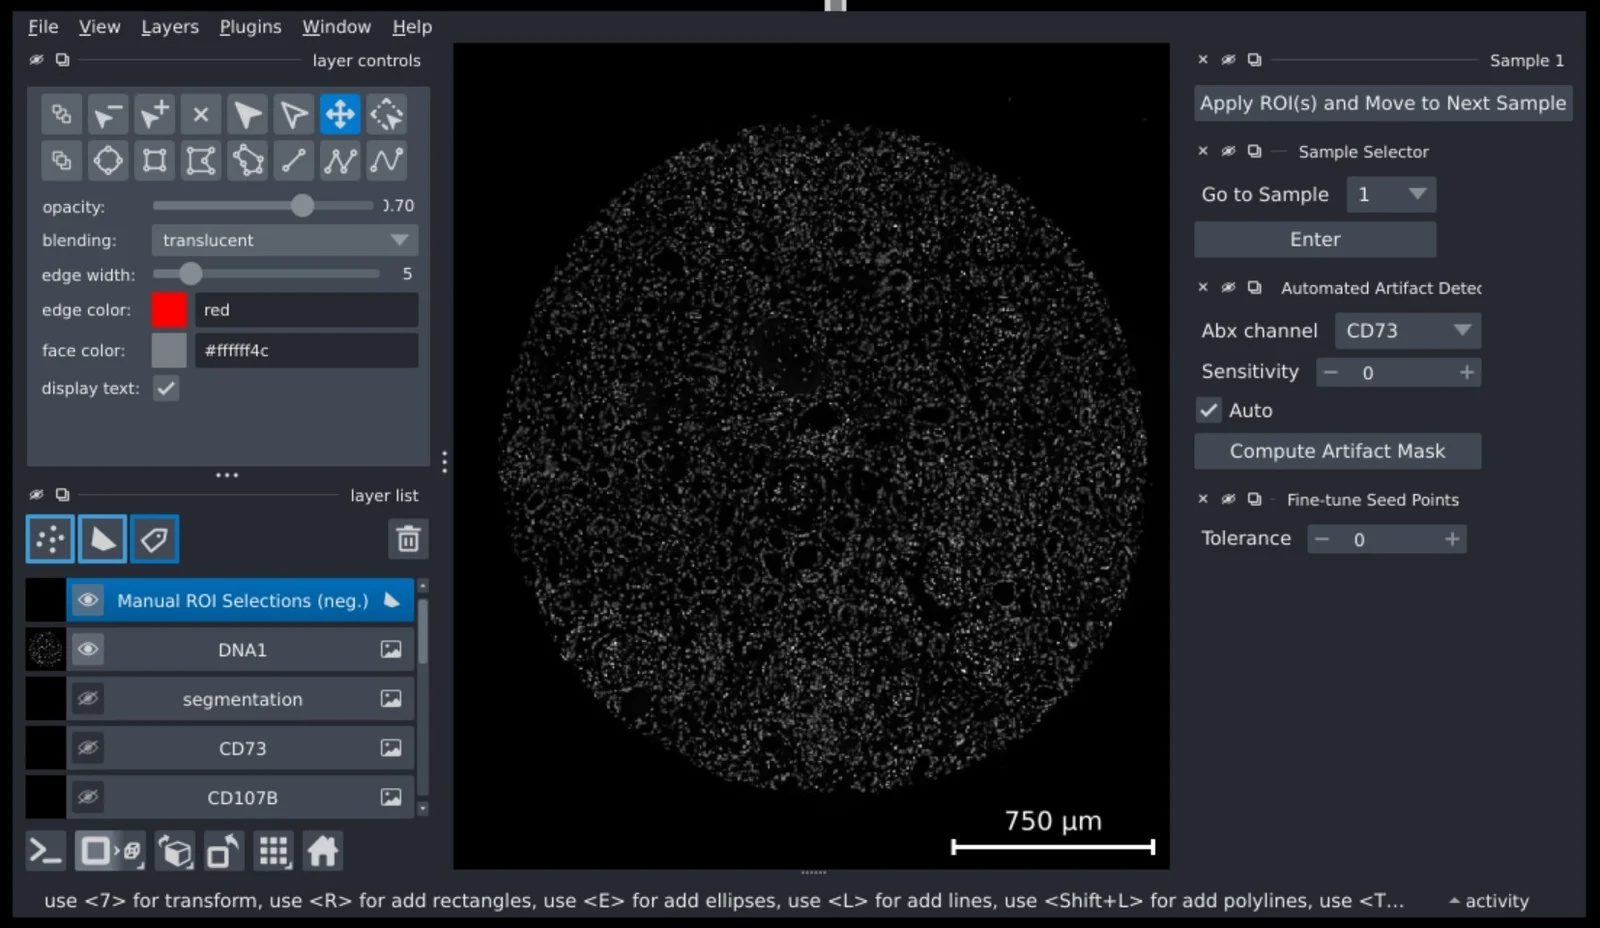Create a new points layer

pyautogui.click(x=50, y=539)
